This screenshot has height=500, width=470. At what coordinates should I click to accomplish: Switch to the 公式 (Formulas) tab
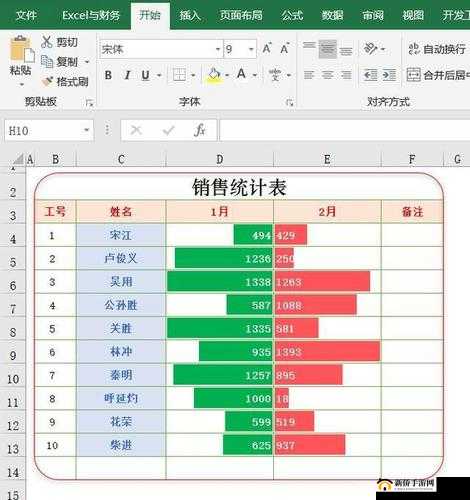(x=292, y=15)
